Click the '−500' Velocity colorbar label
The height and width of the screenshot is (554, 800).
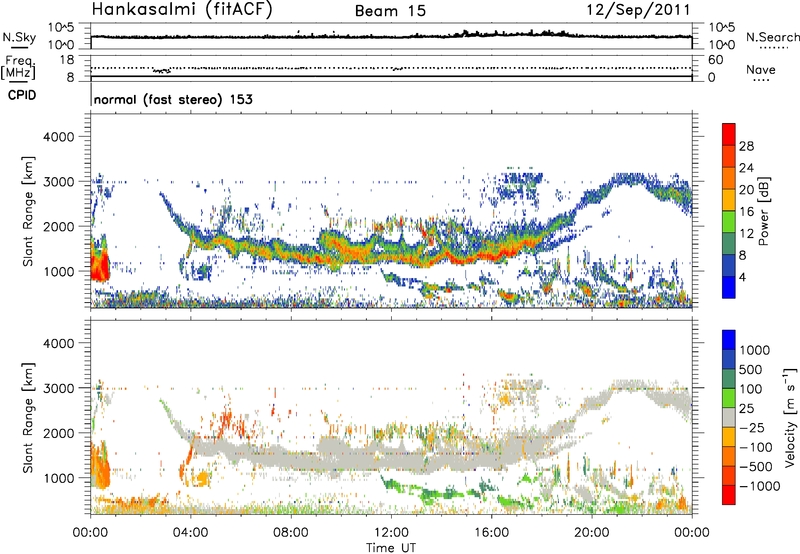(755, 467)
